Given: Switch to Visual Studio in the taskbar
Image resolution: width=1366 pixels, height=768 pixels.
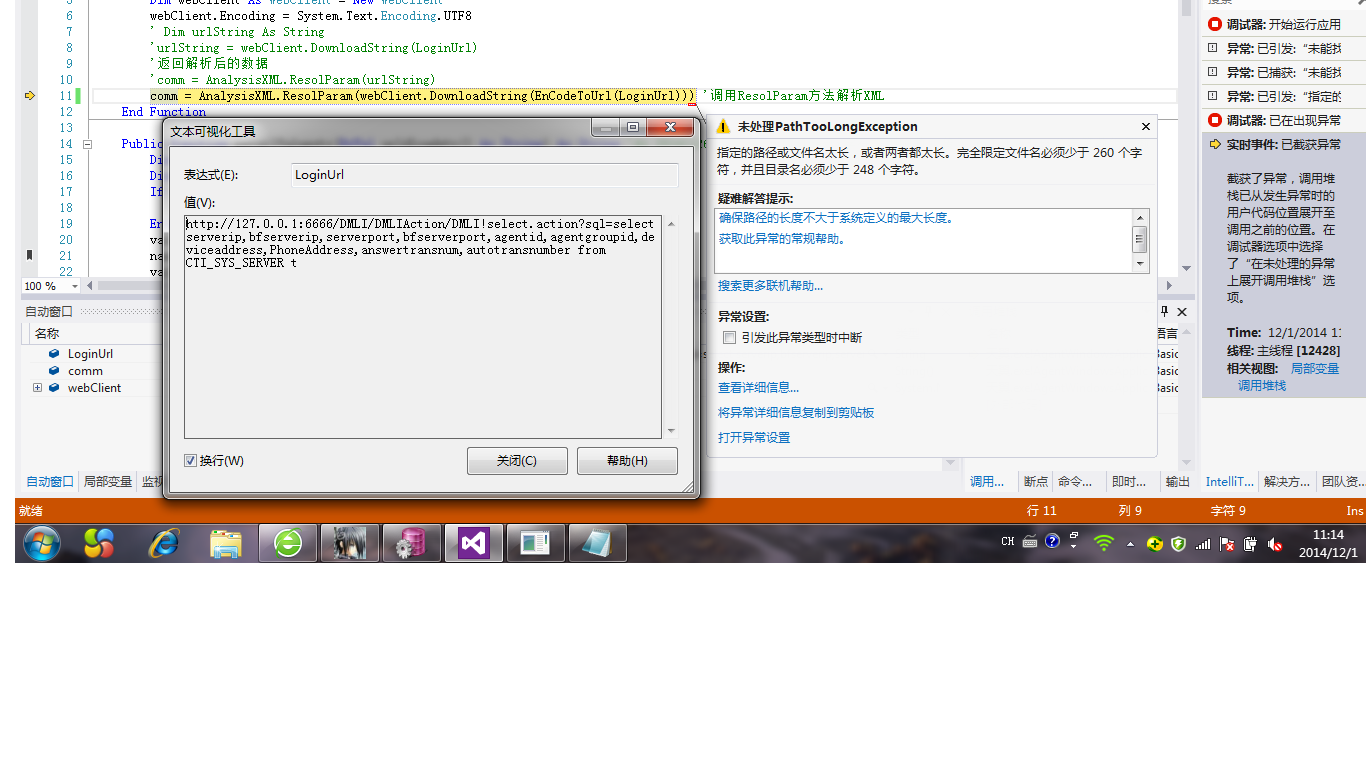Looking at the screenshot, I should (x=474, y=543).
